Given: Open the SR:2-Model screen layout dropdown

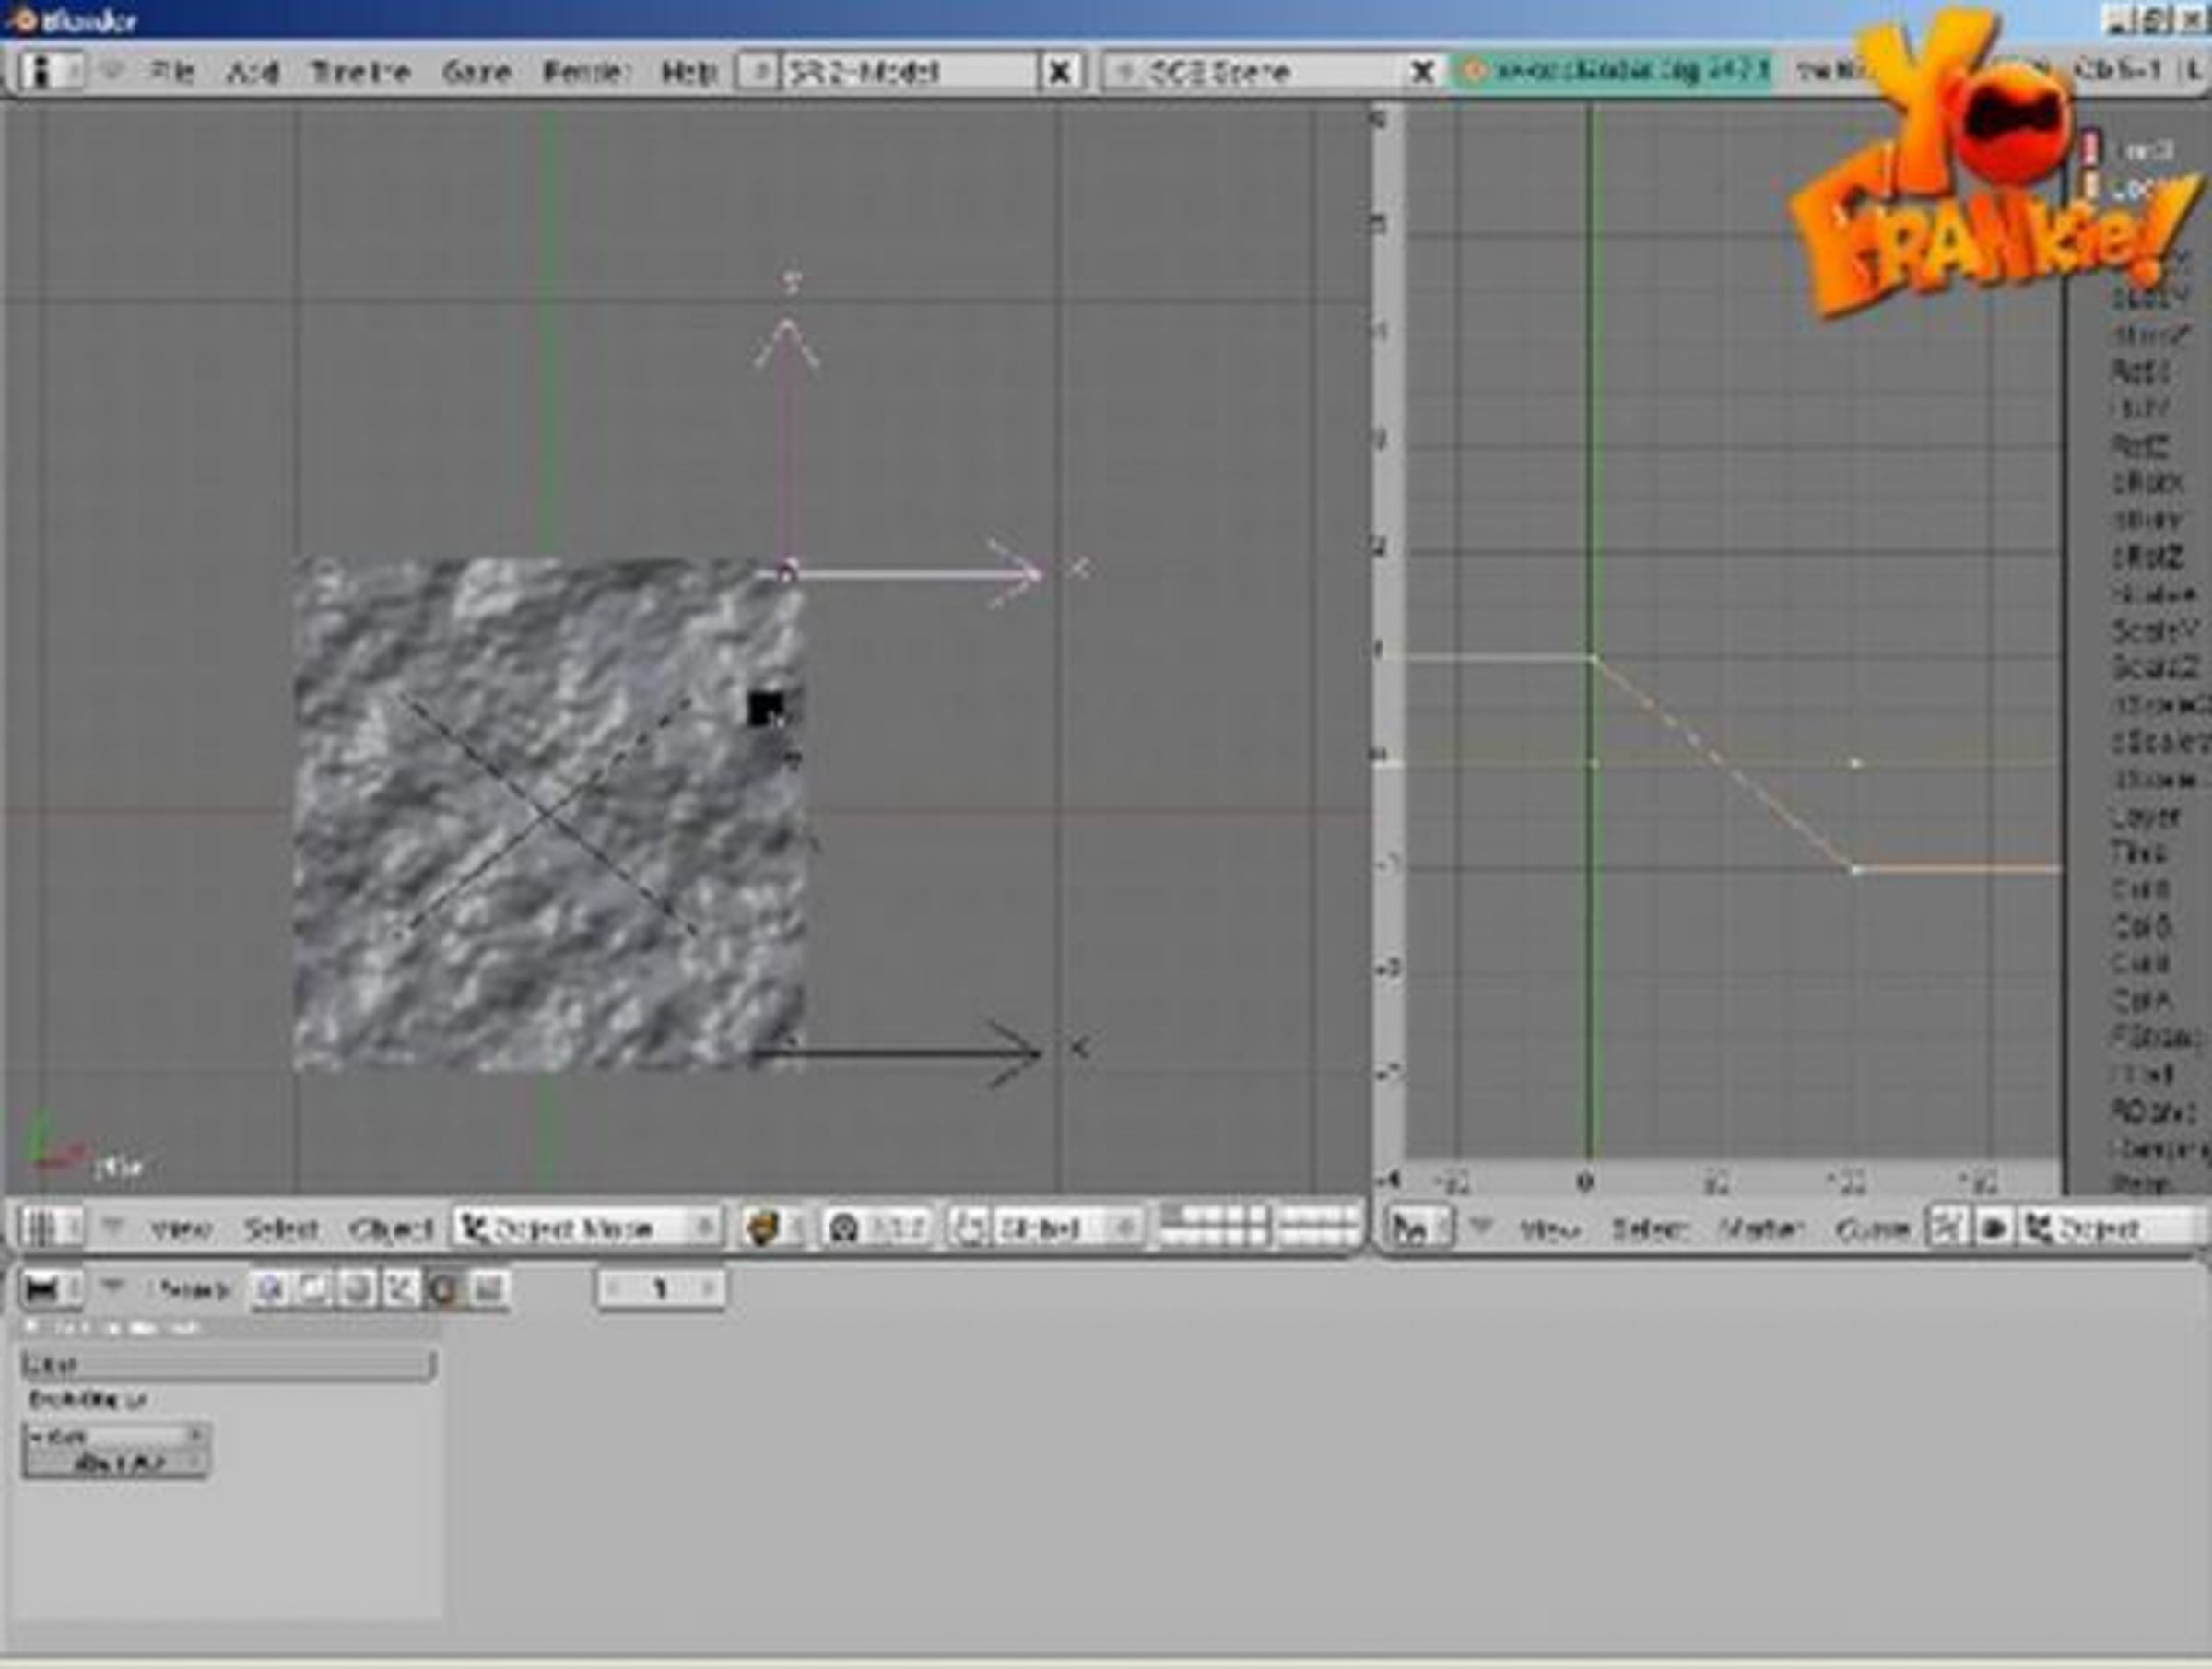Looking at the screenshot, I should click(759, 71).
